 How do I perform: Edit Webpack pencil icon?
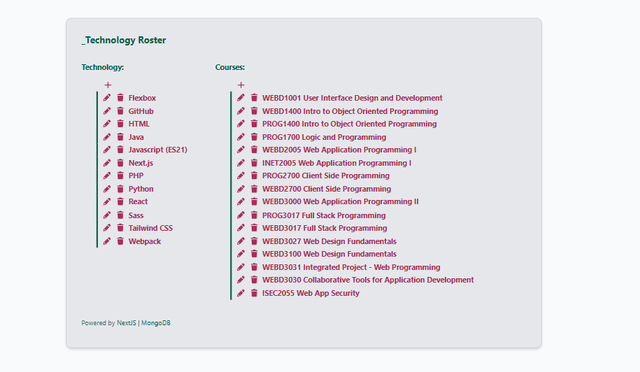(x=107, y=241)
